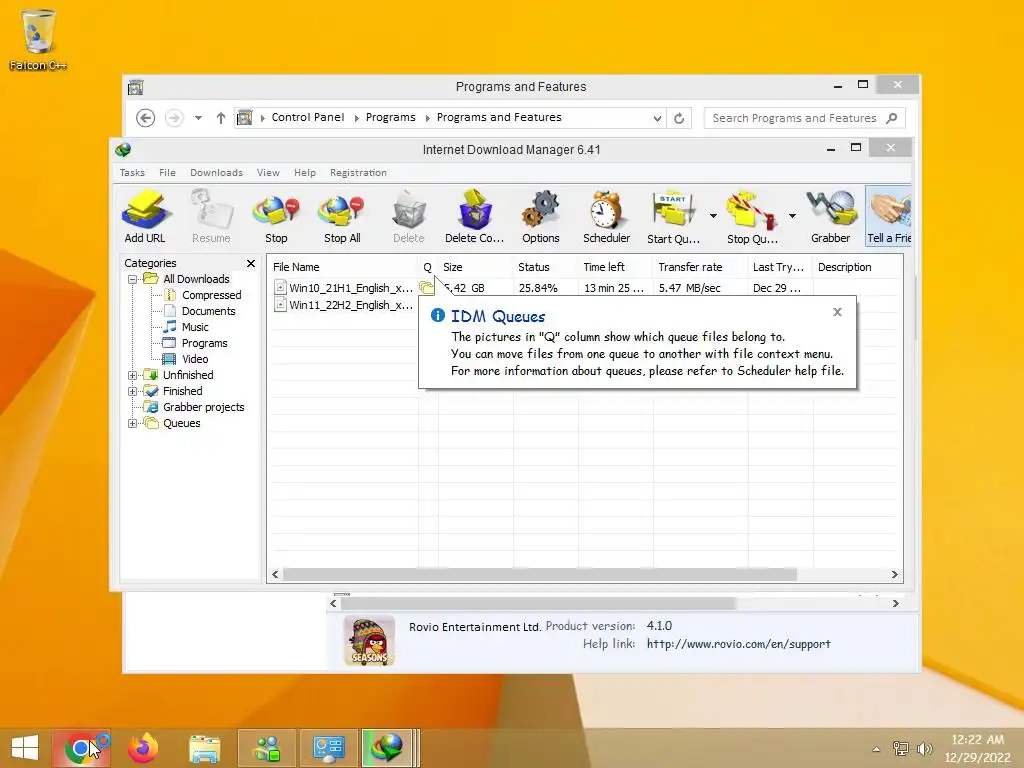Open the Recycle Bin desktop icon
This screenshot has width=1024, height=768.
click(x=38, y=39)
